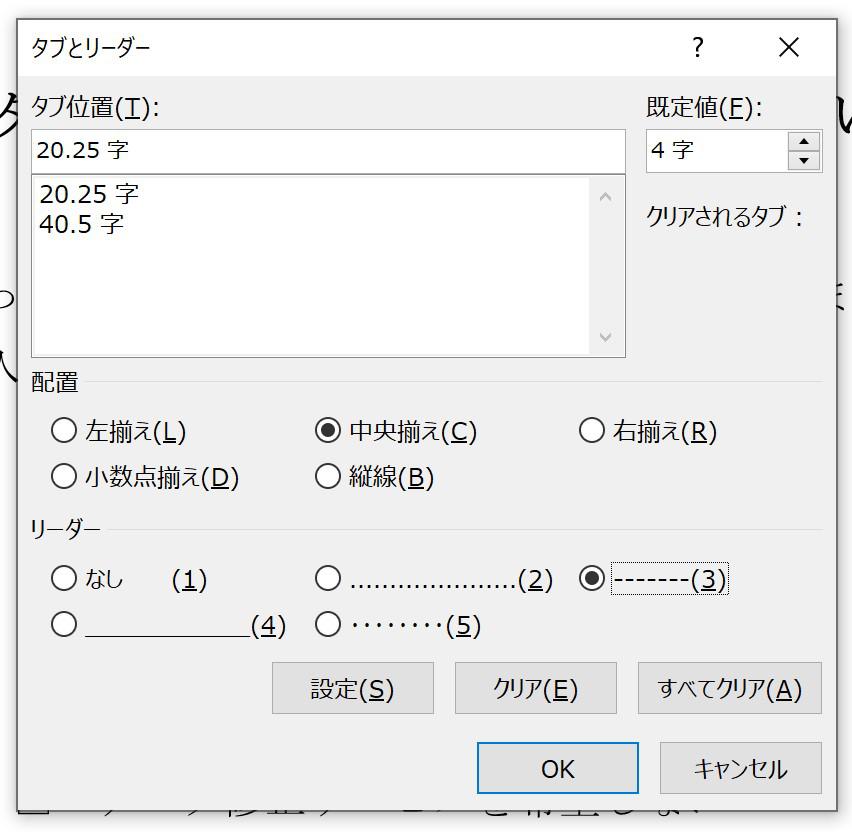Viewport: 852px width, 832px height.
Task: Close the タブとリーダー dialog
Action: [788, 47]
